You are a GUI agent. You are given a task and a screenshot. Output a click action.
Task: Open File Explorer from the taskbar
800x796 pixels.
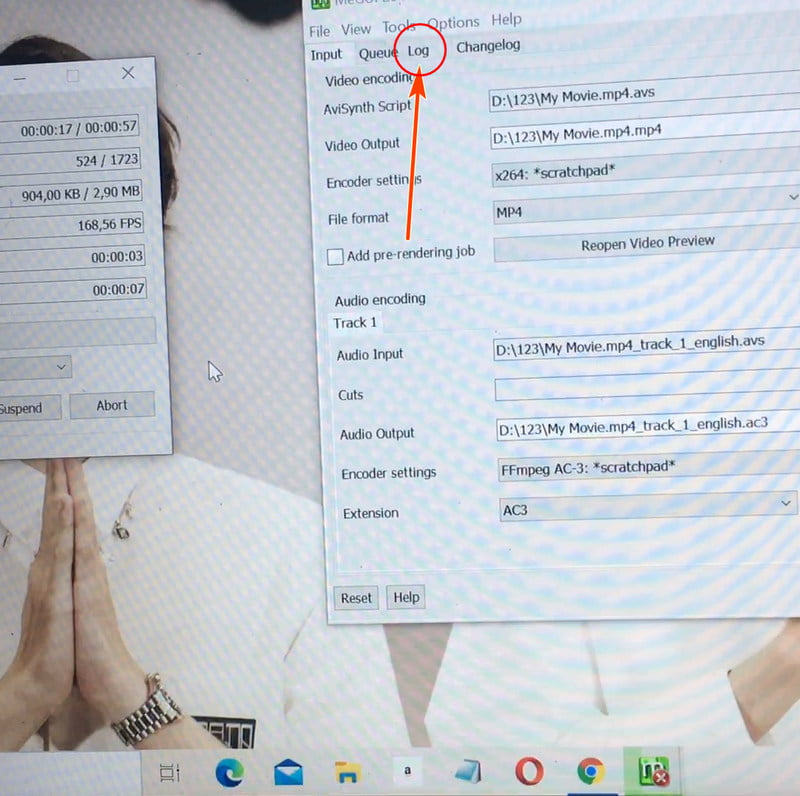(347, 772)
